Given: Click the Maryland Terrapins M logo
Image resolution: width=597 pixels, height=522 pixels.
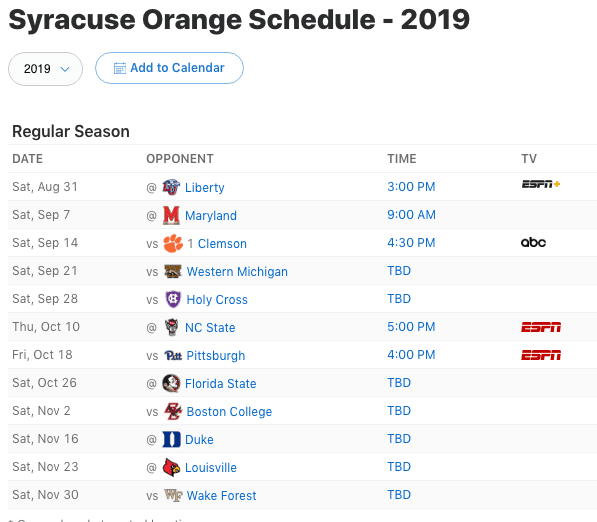Looking at the screenshot, I should click(171, 215).
